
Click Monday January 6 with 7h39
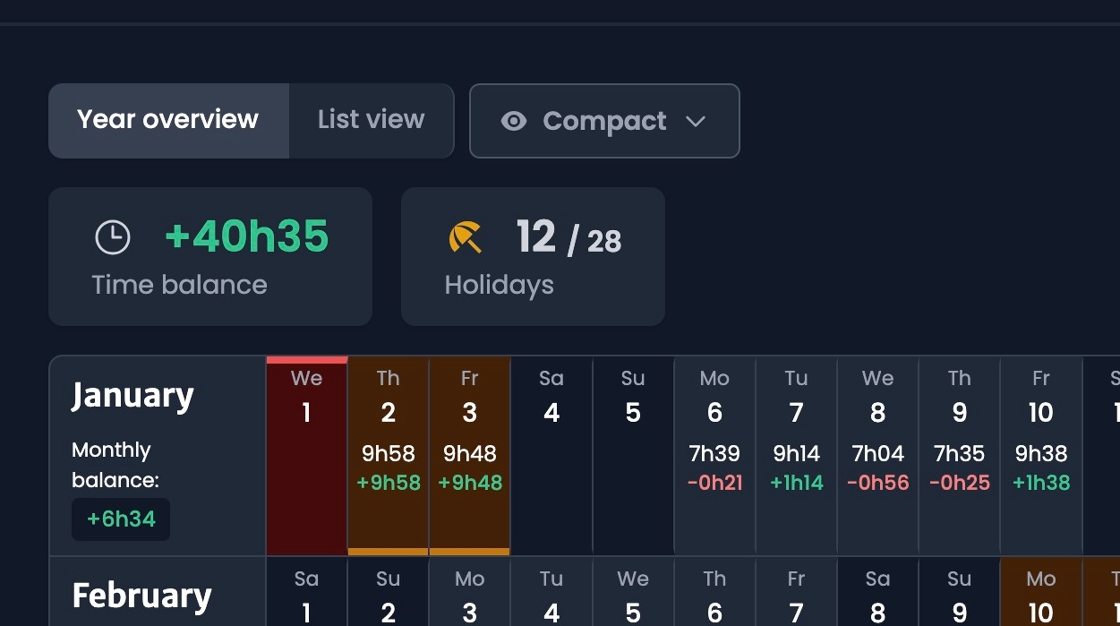[715, 455]
